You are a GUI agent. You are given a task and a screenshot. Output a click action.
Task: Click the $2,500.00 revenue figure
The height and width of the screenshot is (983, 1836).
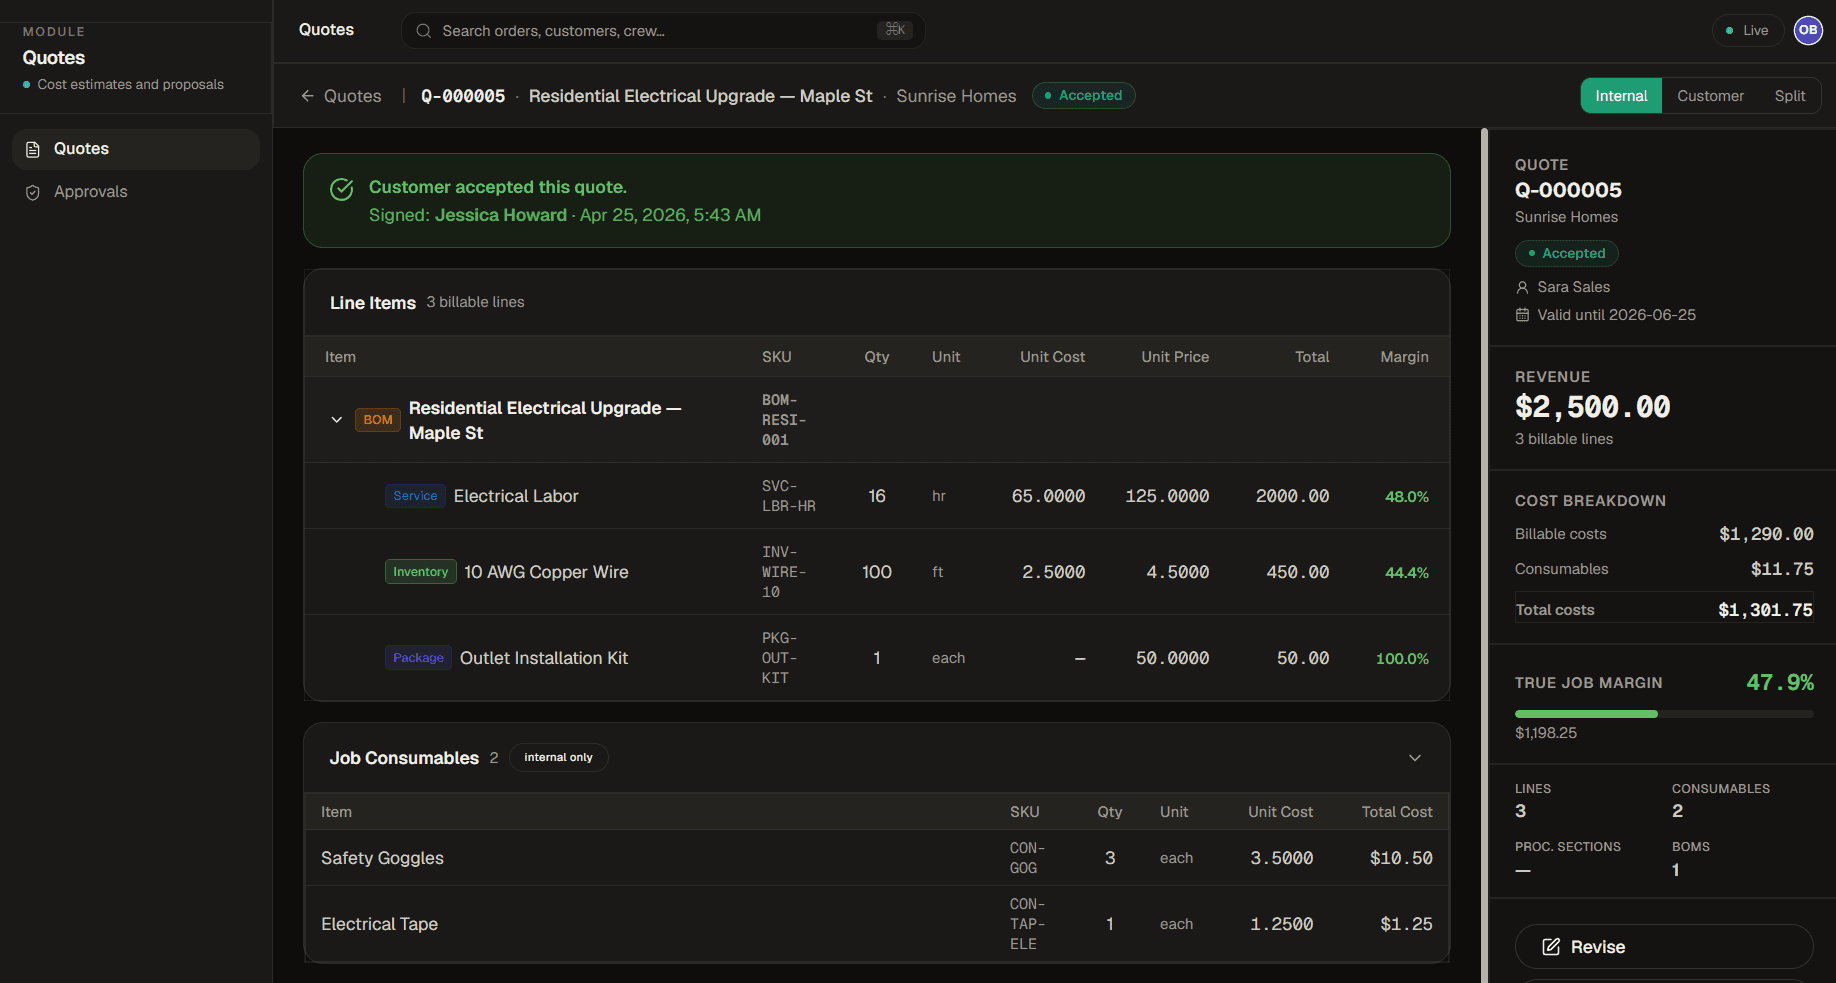click(x=1593, y=407)
